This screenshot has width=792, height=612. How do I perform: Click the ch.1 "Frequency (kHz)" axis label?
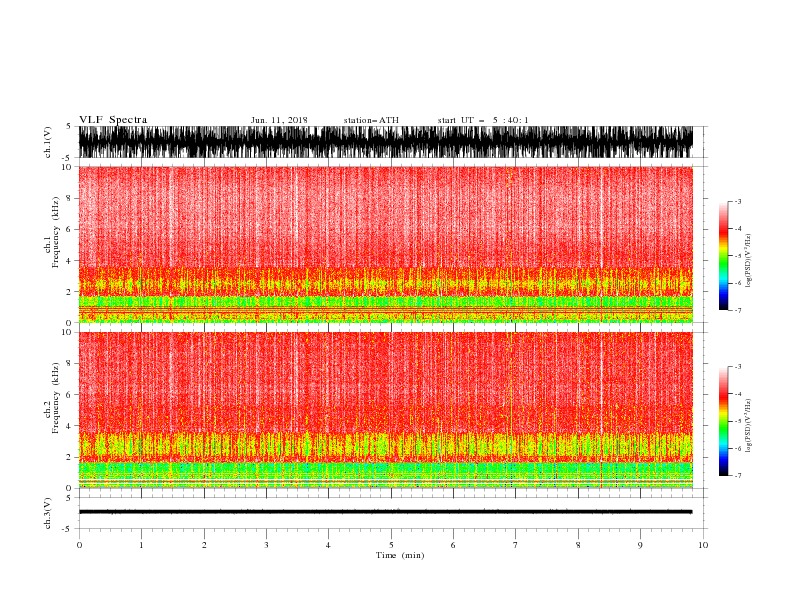point(55,232)
